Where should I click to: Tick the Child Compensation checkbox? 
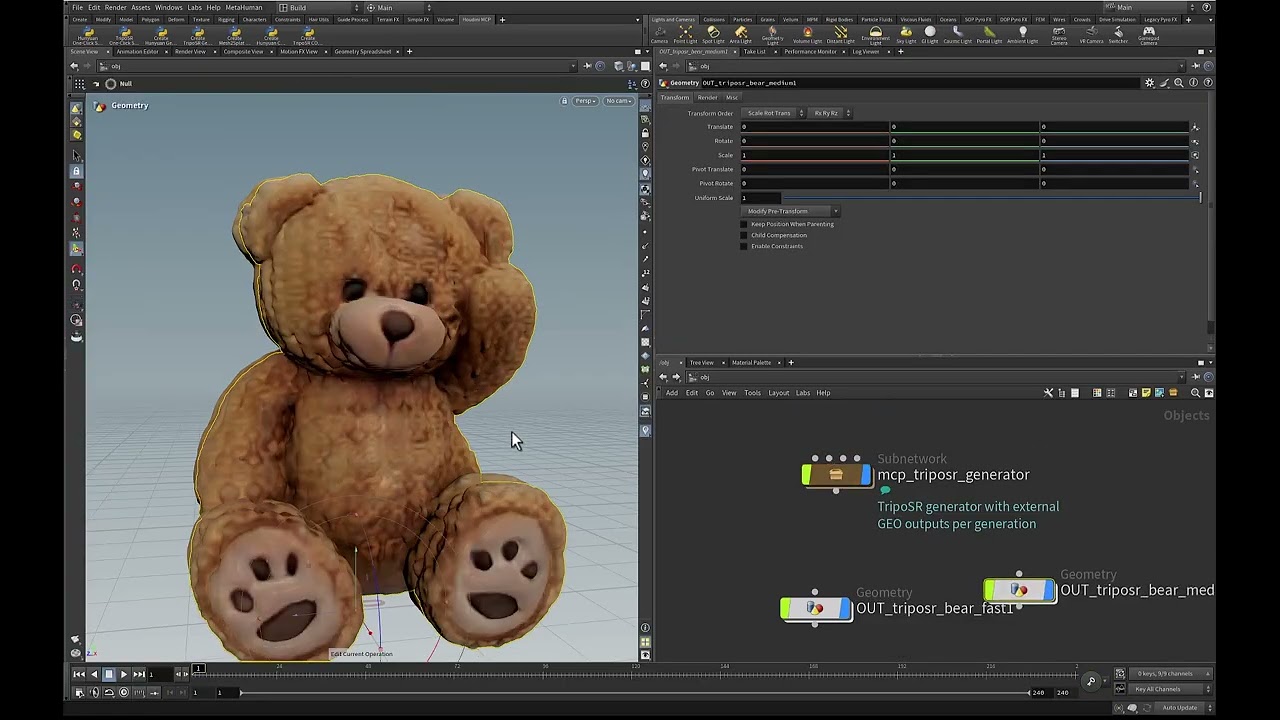point(744,235)
